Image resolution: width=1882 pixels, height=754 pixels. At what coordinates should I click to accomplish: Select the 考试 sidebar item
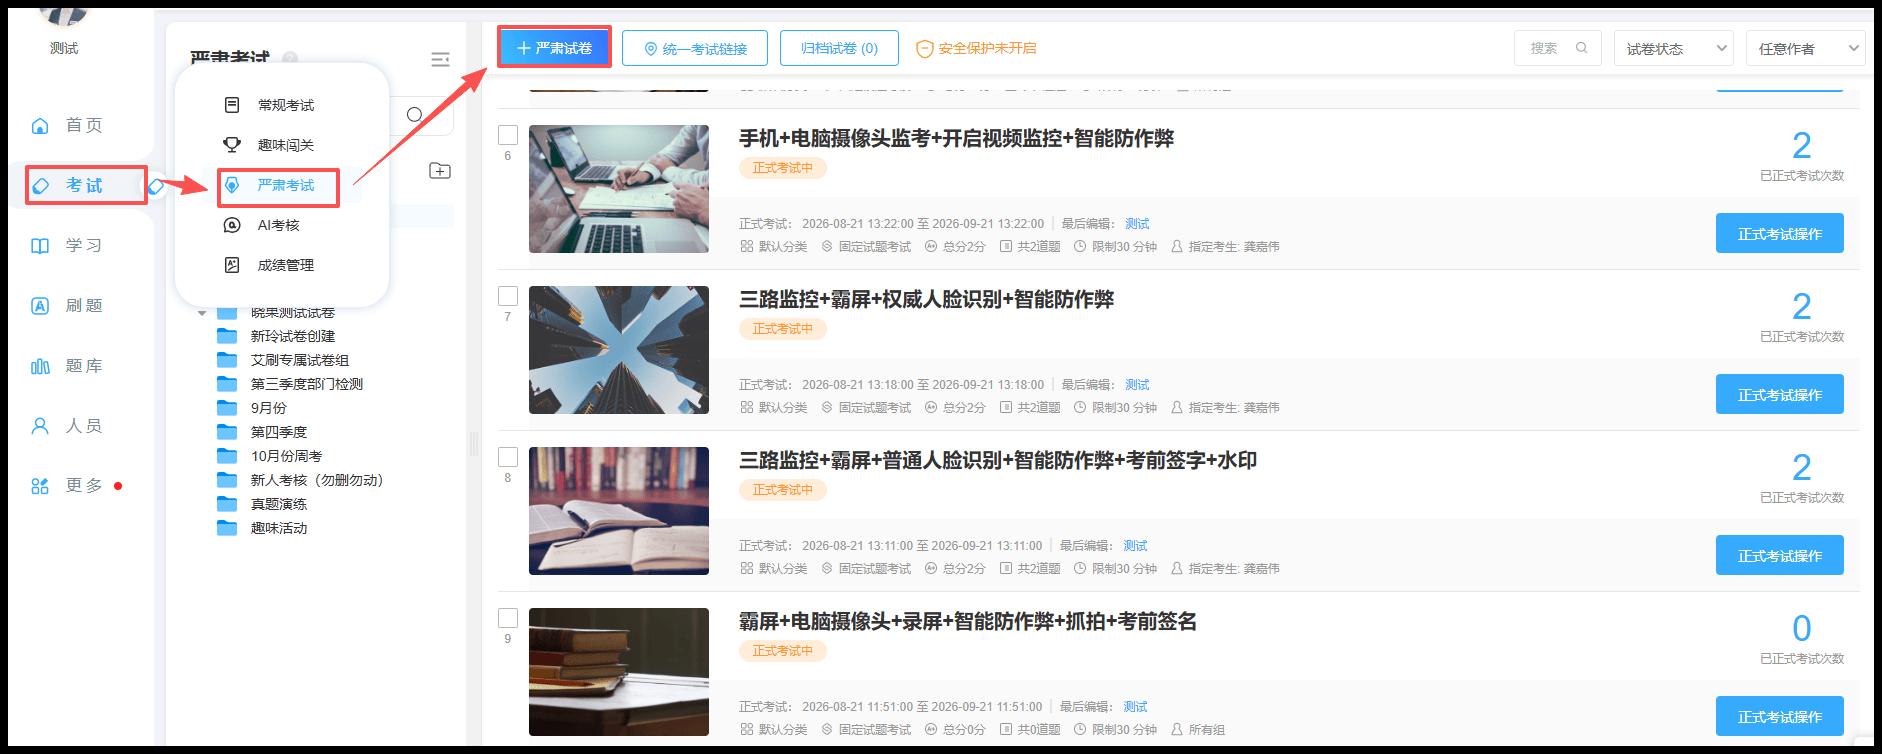pos(86,185)
